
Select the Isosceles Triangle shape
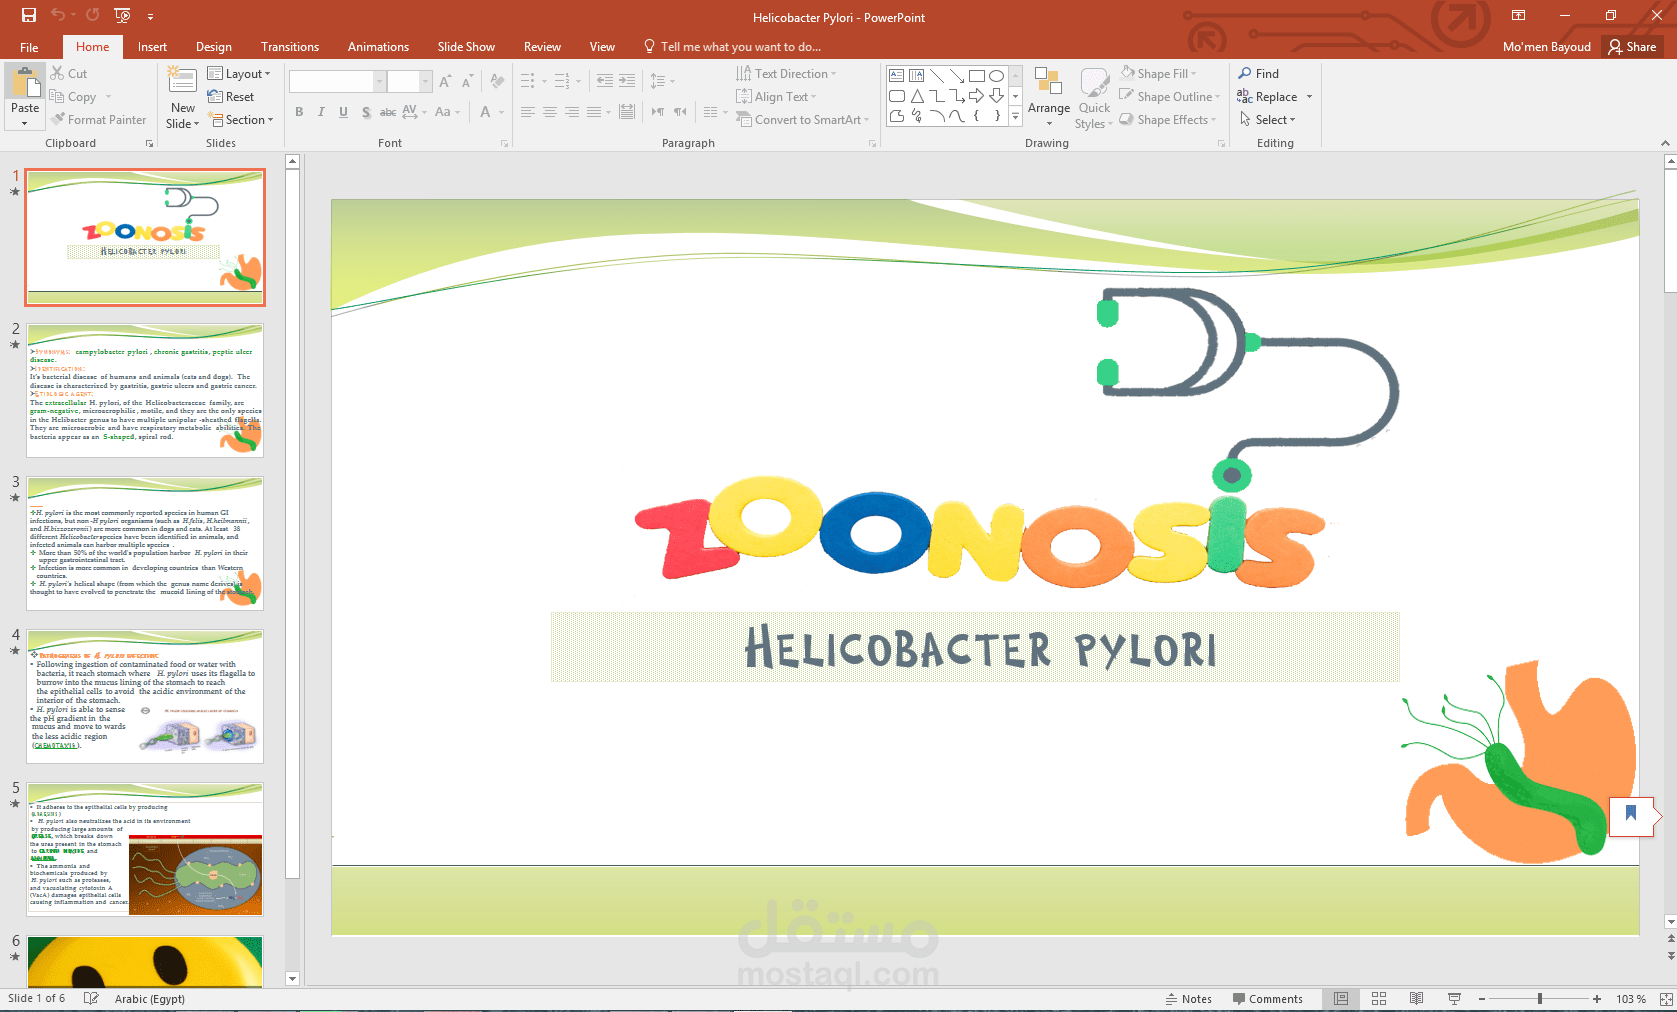[x=917, y=96]
